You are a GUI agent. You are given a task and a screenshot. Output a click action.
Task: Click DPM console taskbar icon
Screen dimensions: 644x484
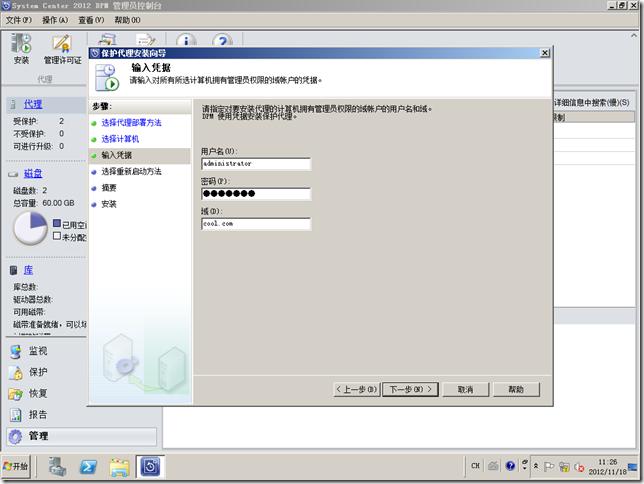[150, 466]
